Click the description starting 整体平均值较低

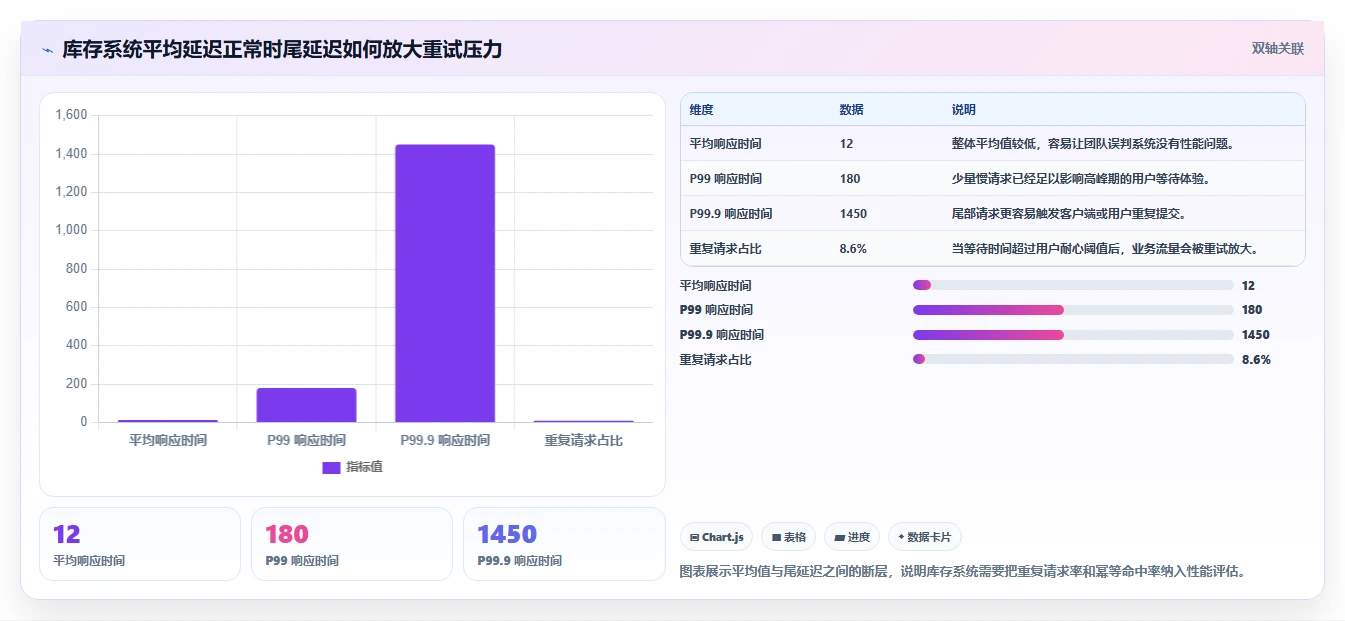(1093, 143)
